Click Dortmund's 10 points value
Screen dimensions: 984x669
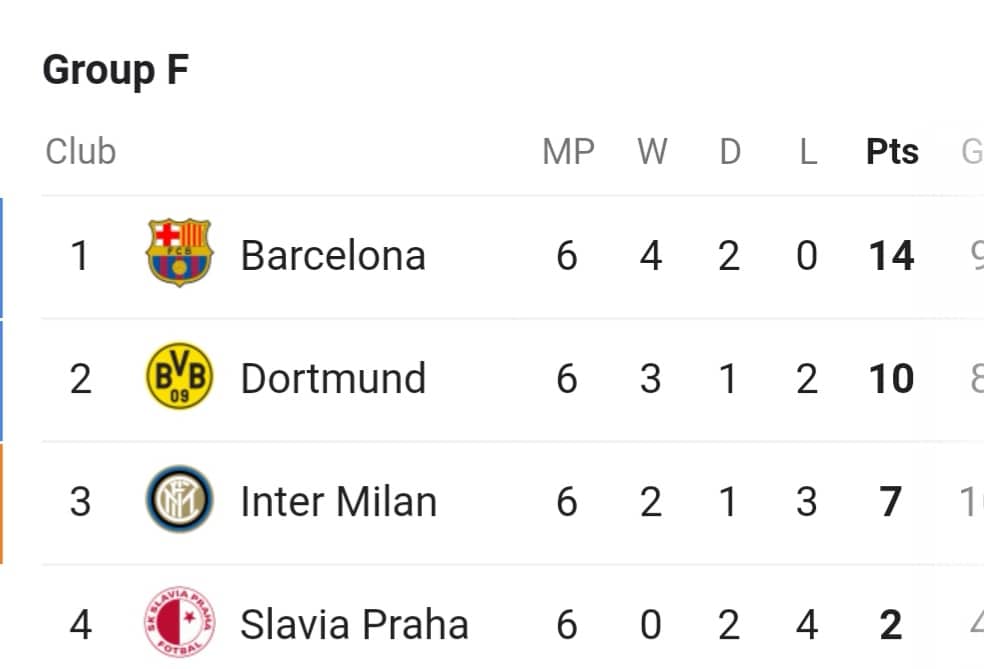891,379
